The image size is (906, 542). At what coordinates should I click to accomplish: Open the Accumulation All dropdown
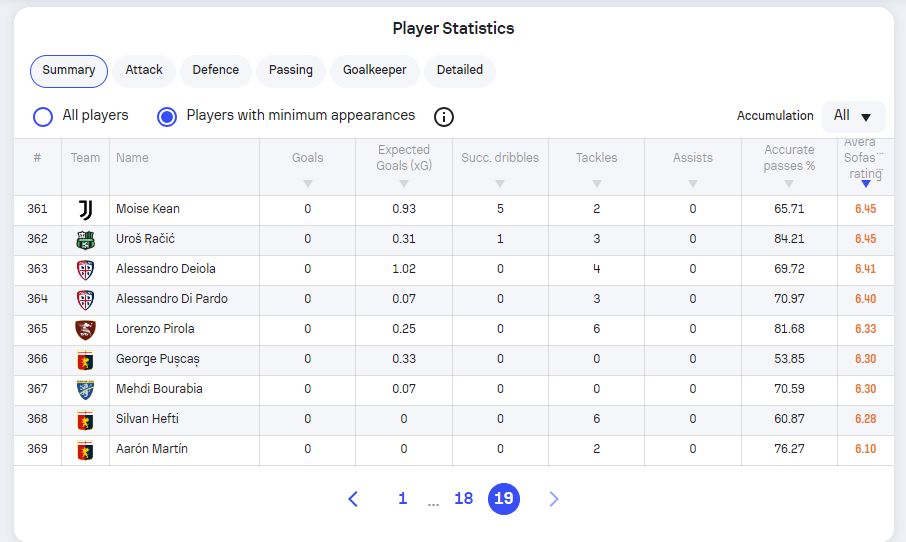pos(853,116)
